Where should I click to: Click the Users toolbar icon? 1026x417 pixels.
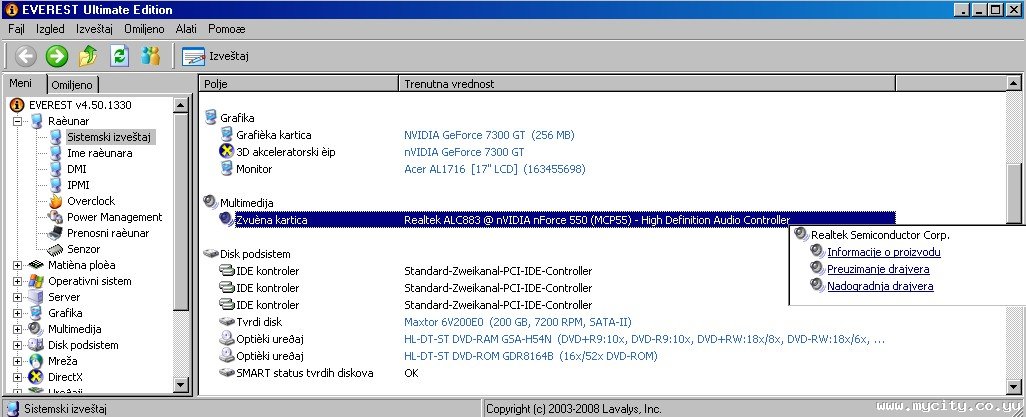tap(150, 56)
